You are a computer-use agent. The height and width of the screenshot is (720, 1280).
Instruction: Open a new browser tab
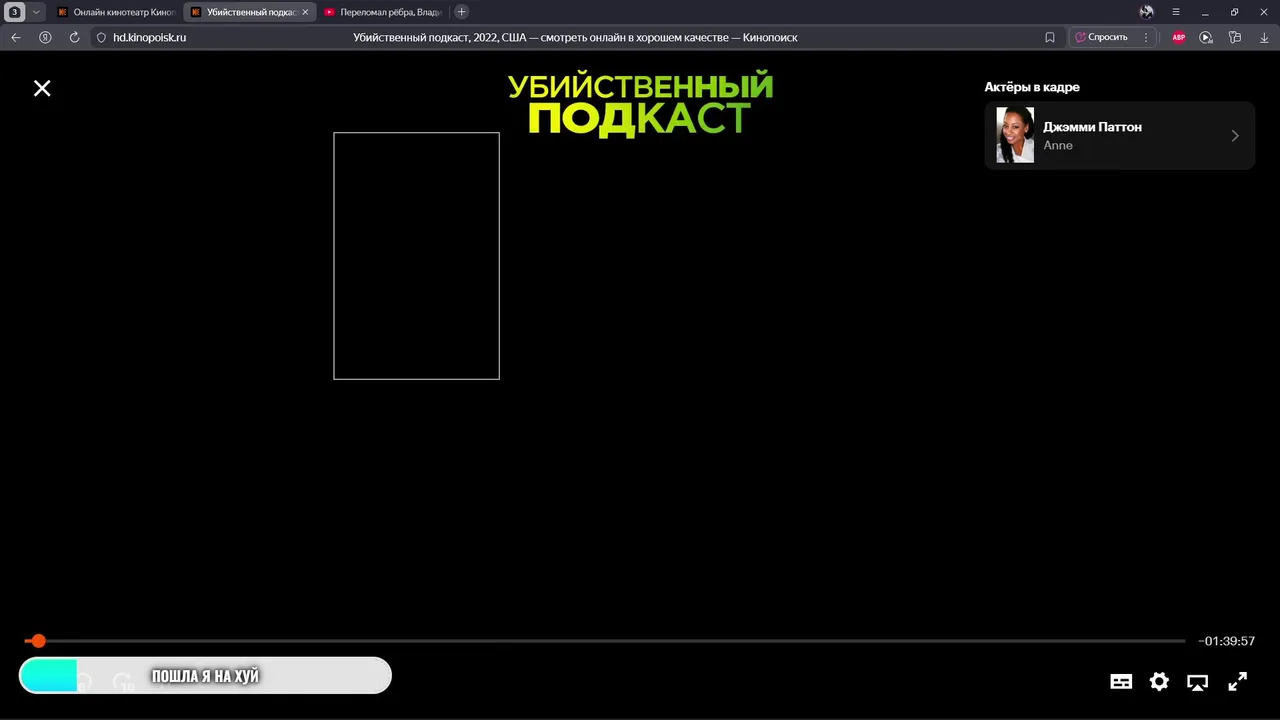461,12
